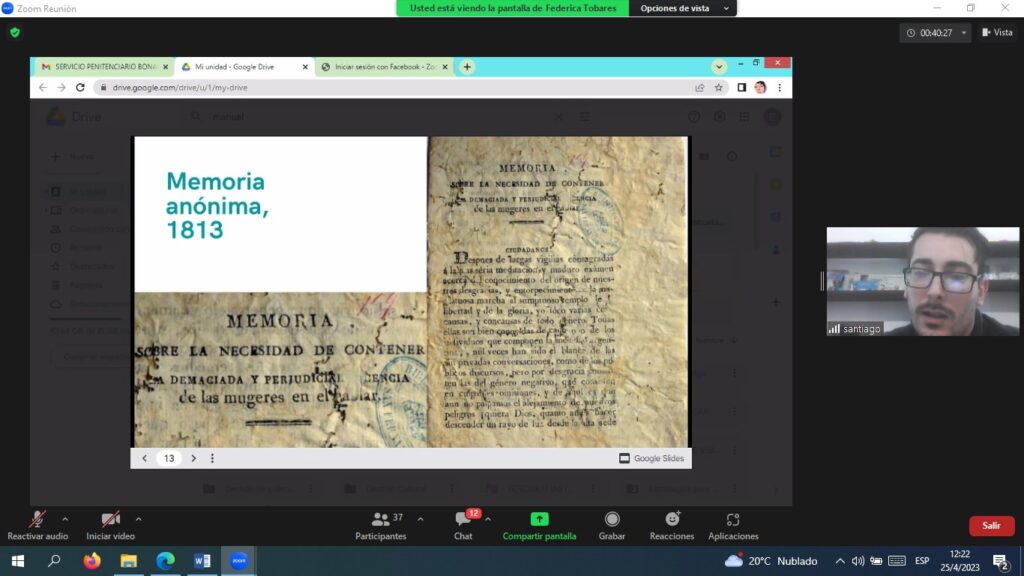Expand audio options arrow beside Reactivar audio

pos(65,519)
